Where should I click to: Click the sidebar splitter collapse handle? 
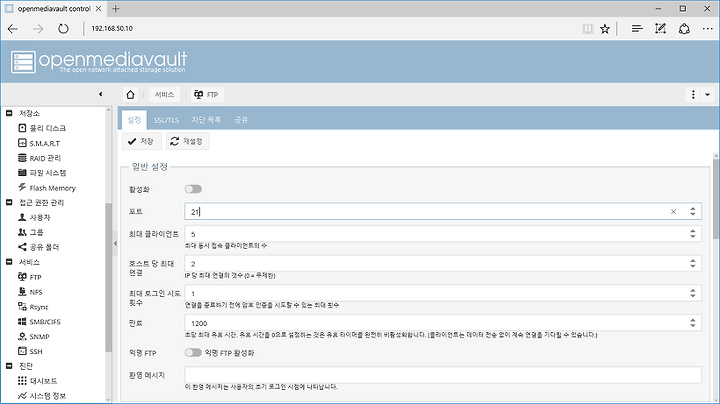coord(115,243)
